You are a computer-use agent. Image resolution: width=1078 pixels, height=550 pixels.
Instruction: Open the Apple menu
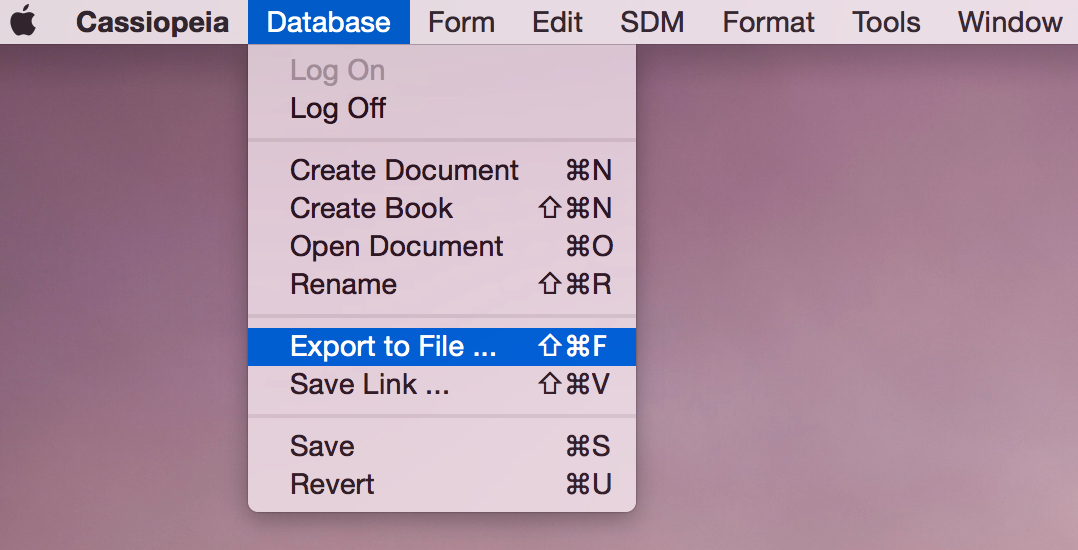[24, 21]
